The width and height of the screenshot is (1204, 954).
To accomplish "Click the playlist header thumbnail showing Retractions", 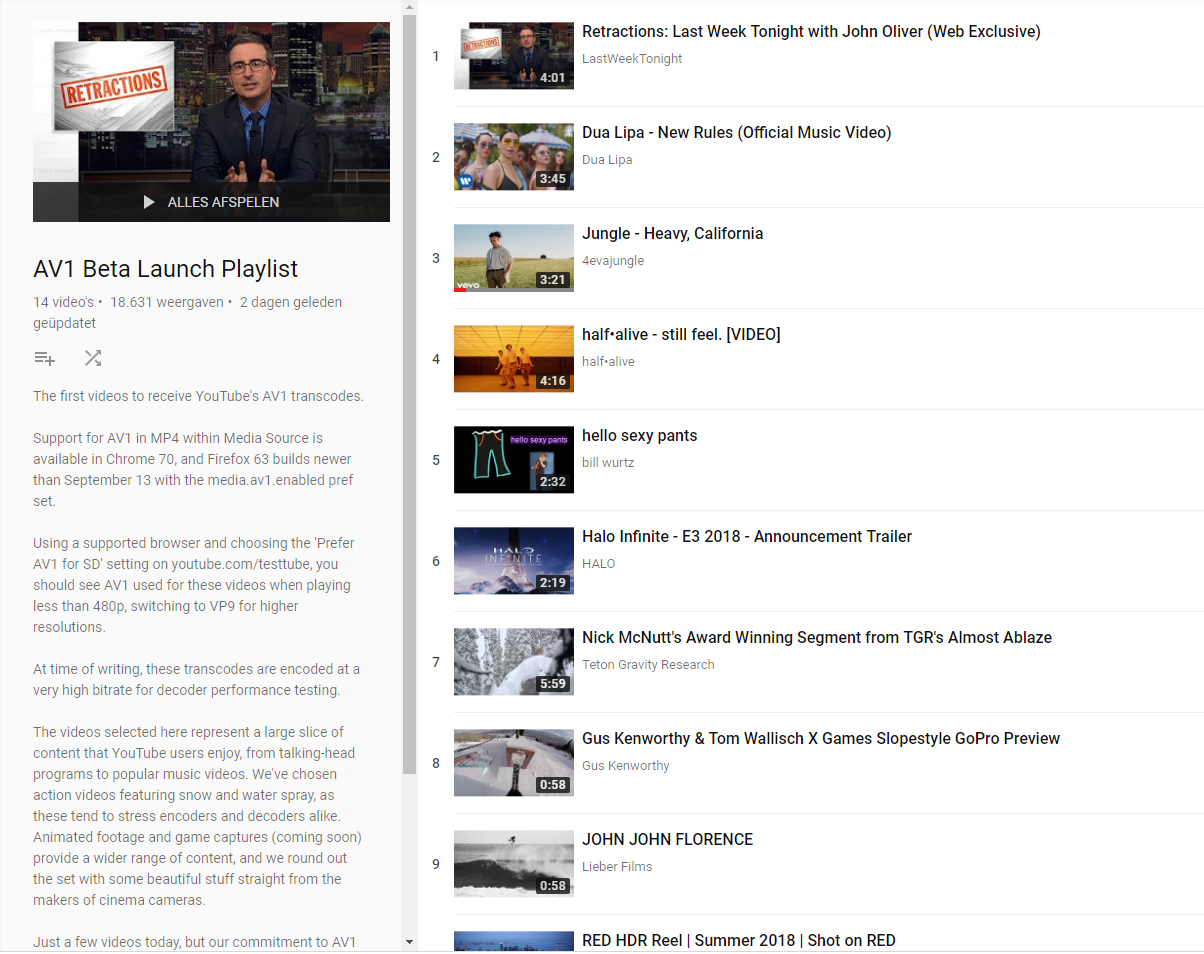I will 211,110.
